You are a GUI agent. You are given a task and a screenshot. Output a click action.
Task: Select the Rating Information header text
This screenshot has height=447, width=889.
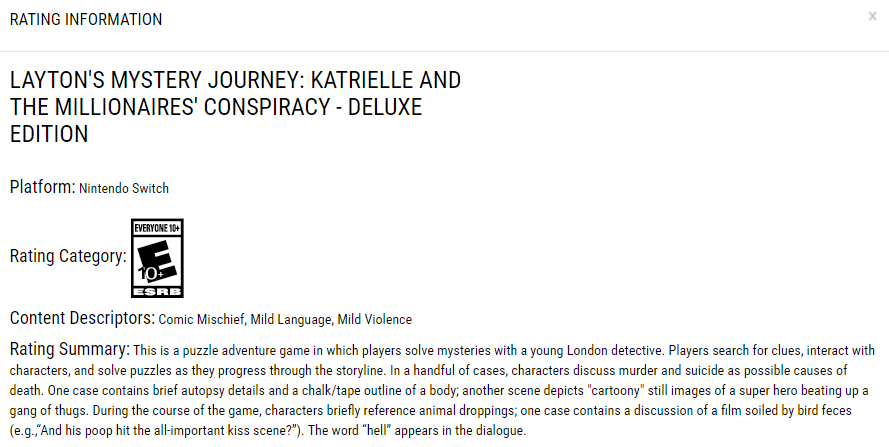click(86, 19)
